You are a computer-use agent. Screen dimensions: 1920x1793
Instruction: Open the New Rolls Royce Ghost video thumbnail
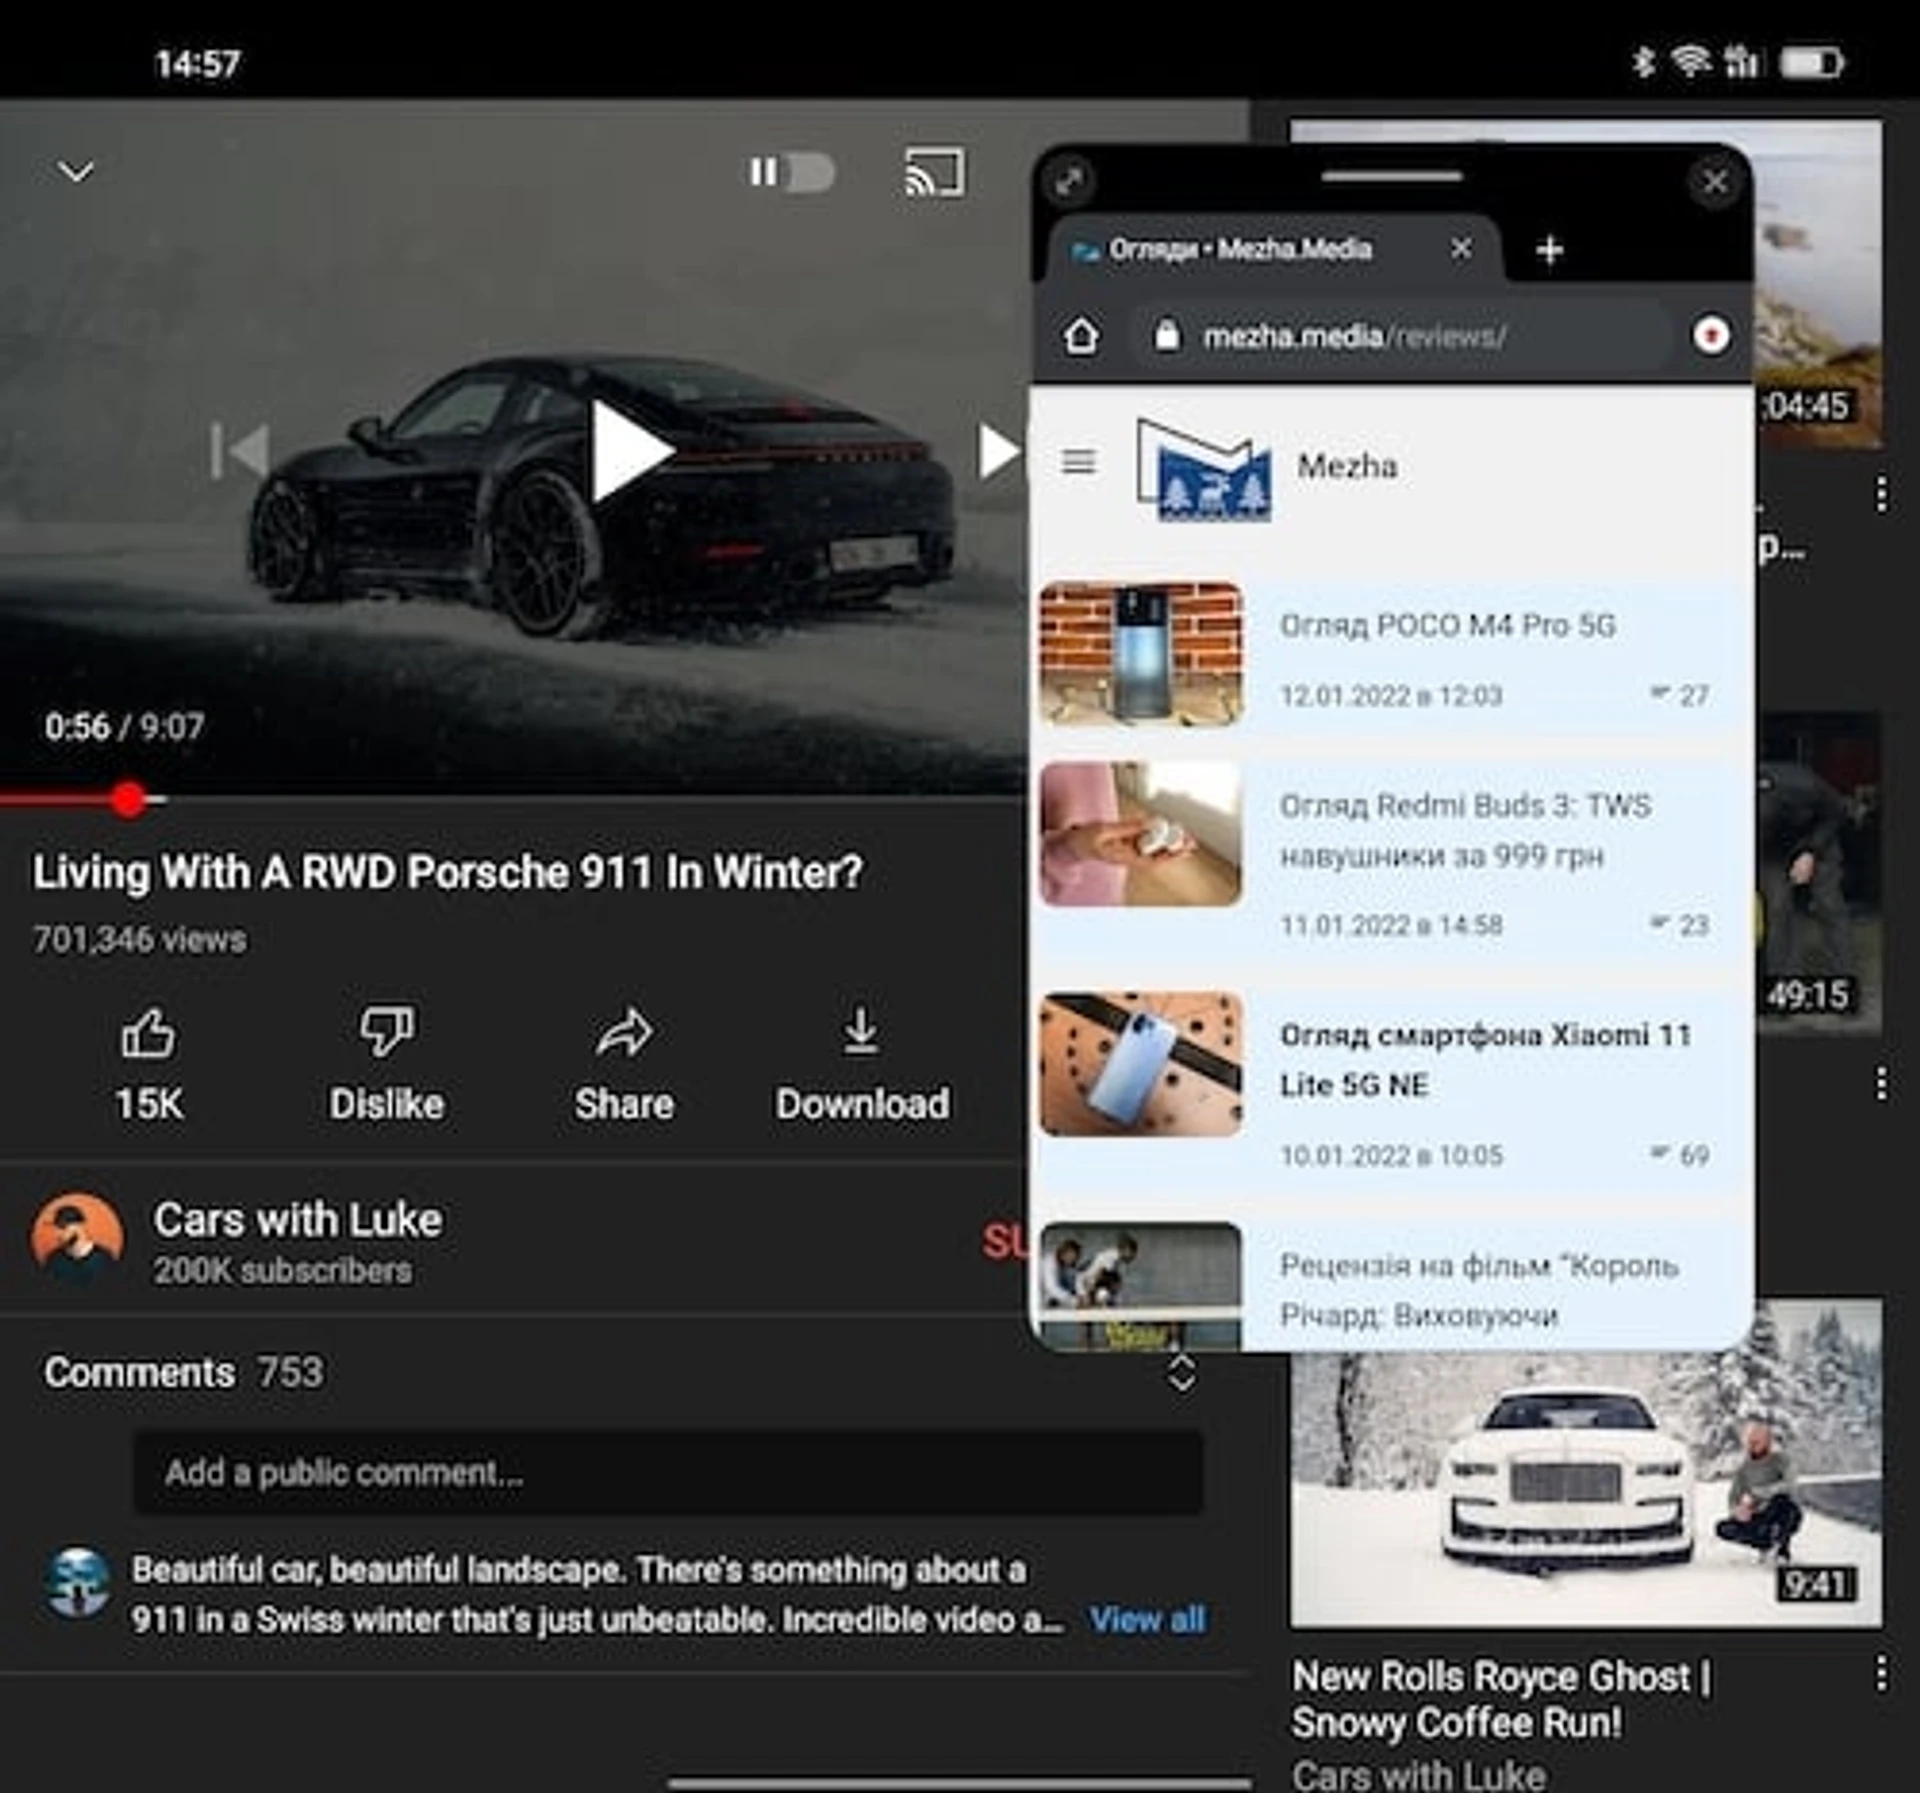pyautogui.click(x=1586, y=1489)
